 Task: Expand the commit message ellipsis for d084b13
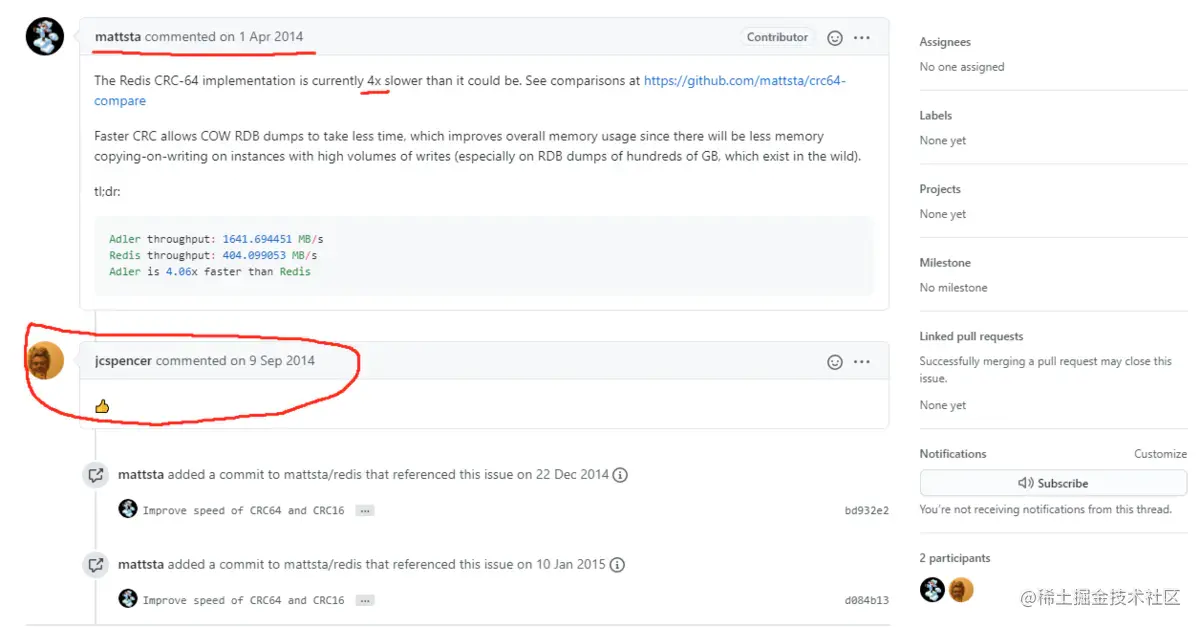[365, 601]
